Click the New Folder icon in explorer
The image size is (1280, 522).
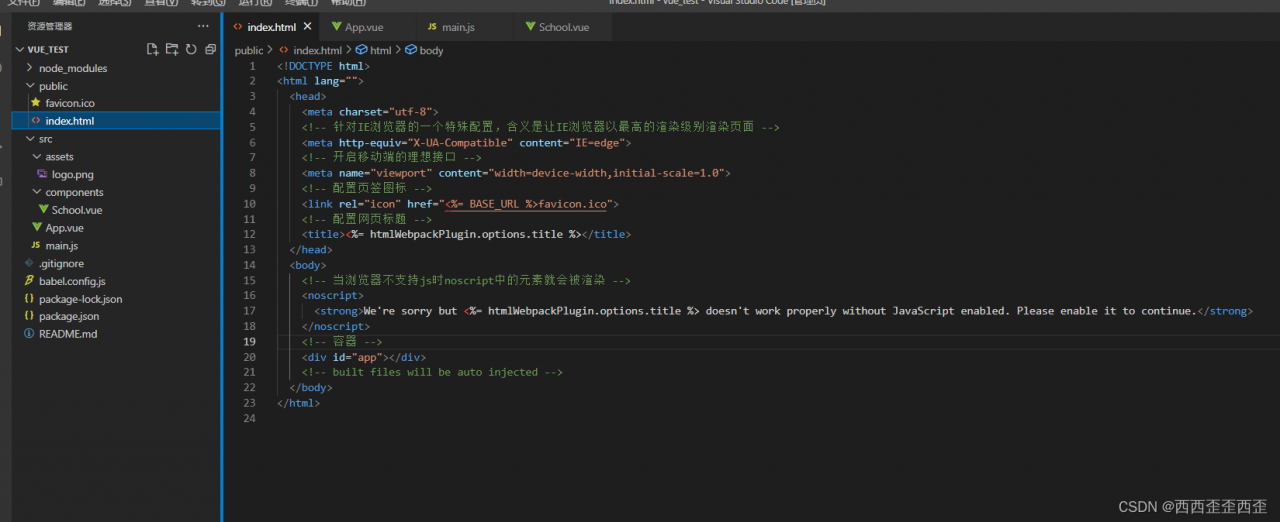172,49
